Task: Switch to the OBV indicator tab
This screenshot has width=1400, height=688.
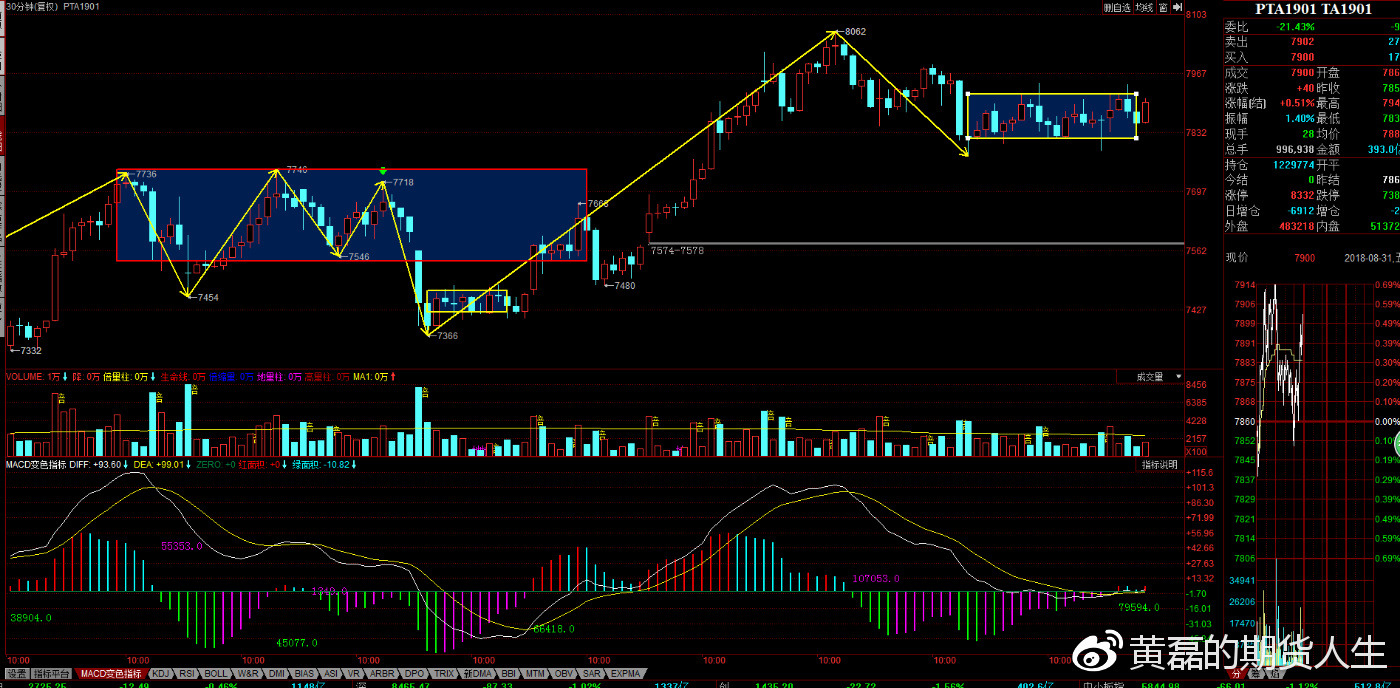Action: (x=564, y=673)
